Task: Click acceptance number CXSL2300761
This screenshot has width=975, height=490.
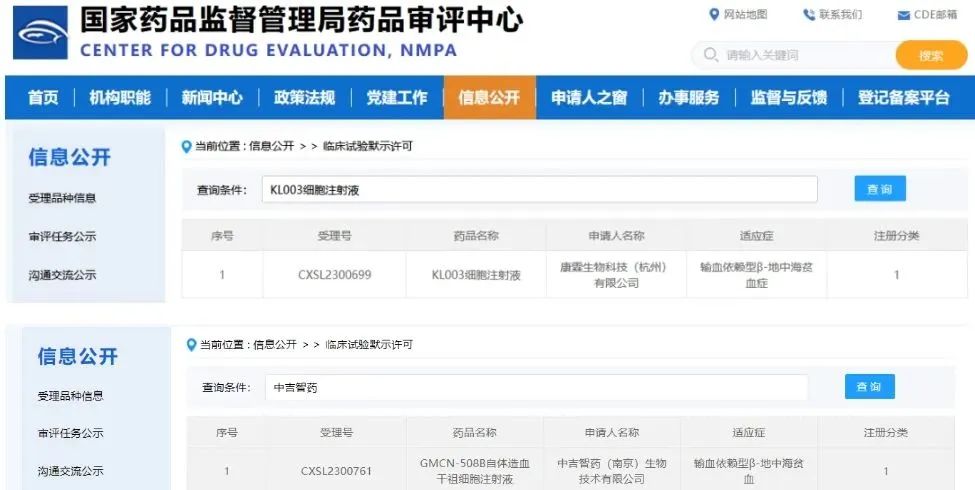Action: pos(336,471)
